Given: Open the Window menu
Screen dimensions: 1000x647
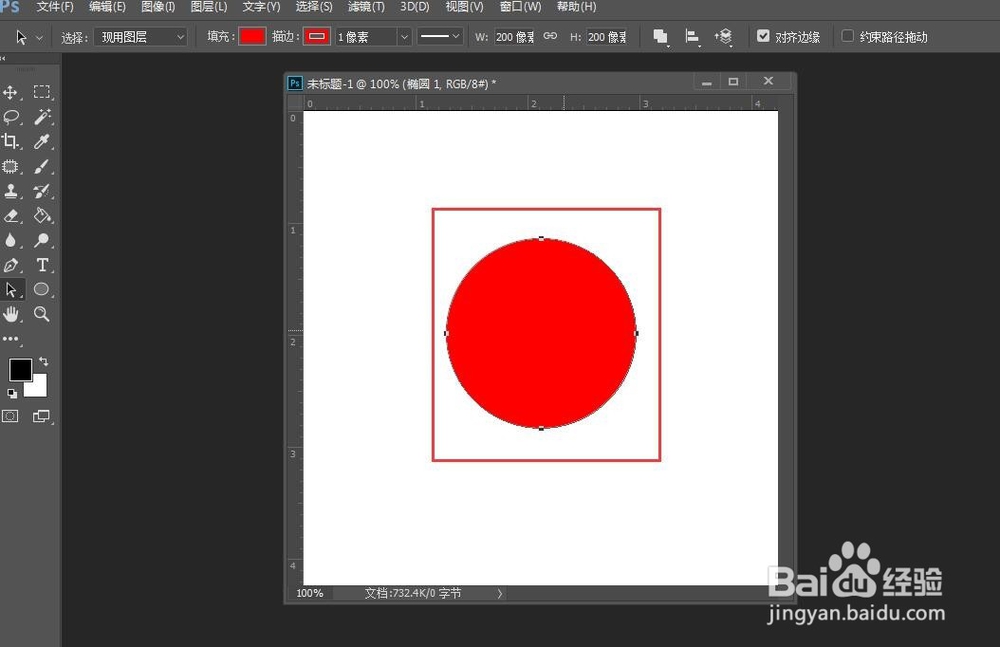Looking at the screenshot, I should click(x=520, y=7).
